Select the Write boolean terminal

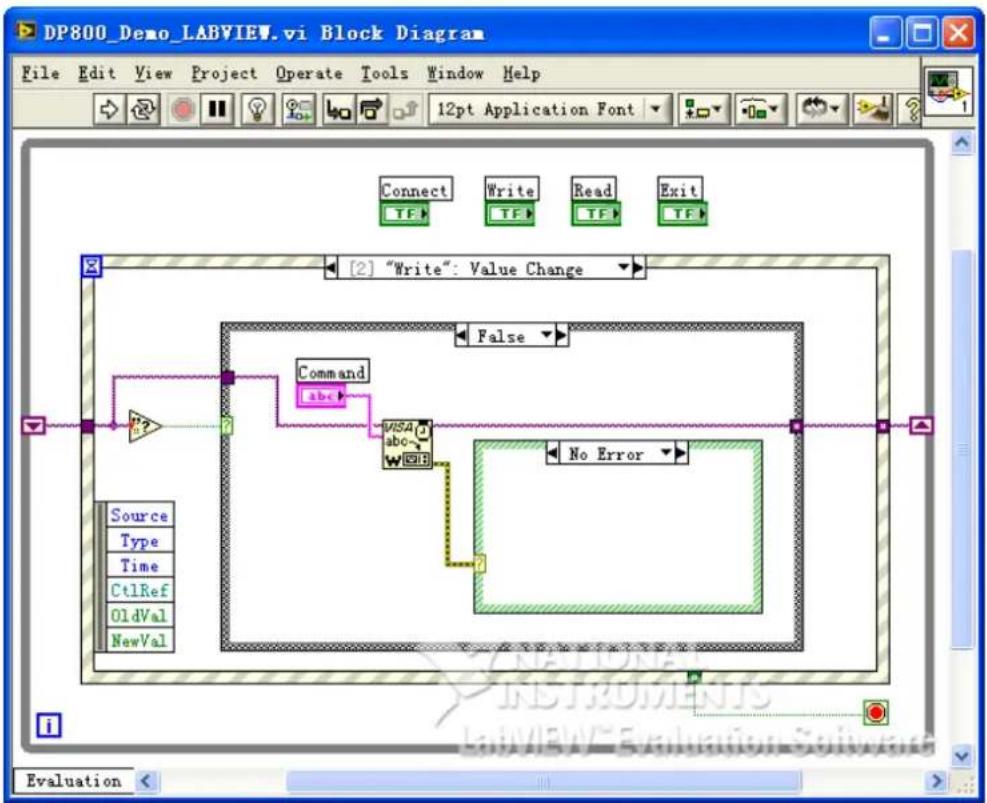tap(510, 214)
